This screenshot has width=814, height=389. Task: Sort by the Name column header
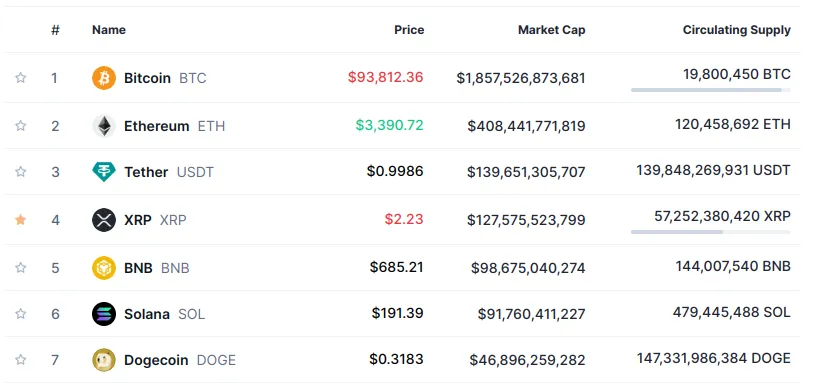coord(109,30)
